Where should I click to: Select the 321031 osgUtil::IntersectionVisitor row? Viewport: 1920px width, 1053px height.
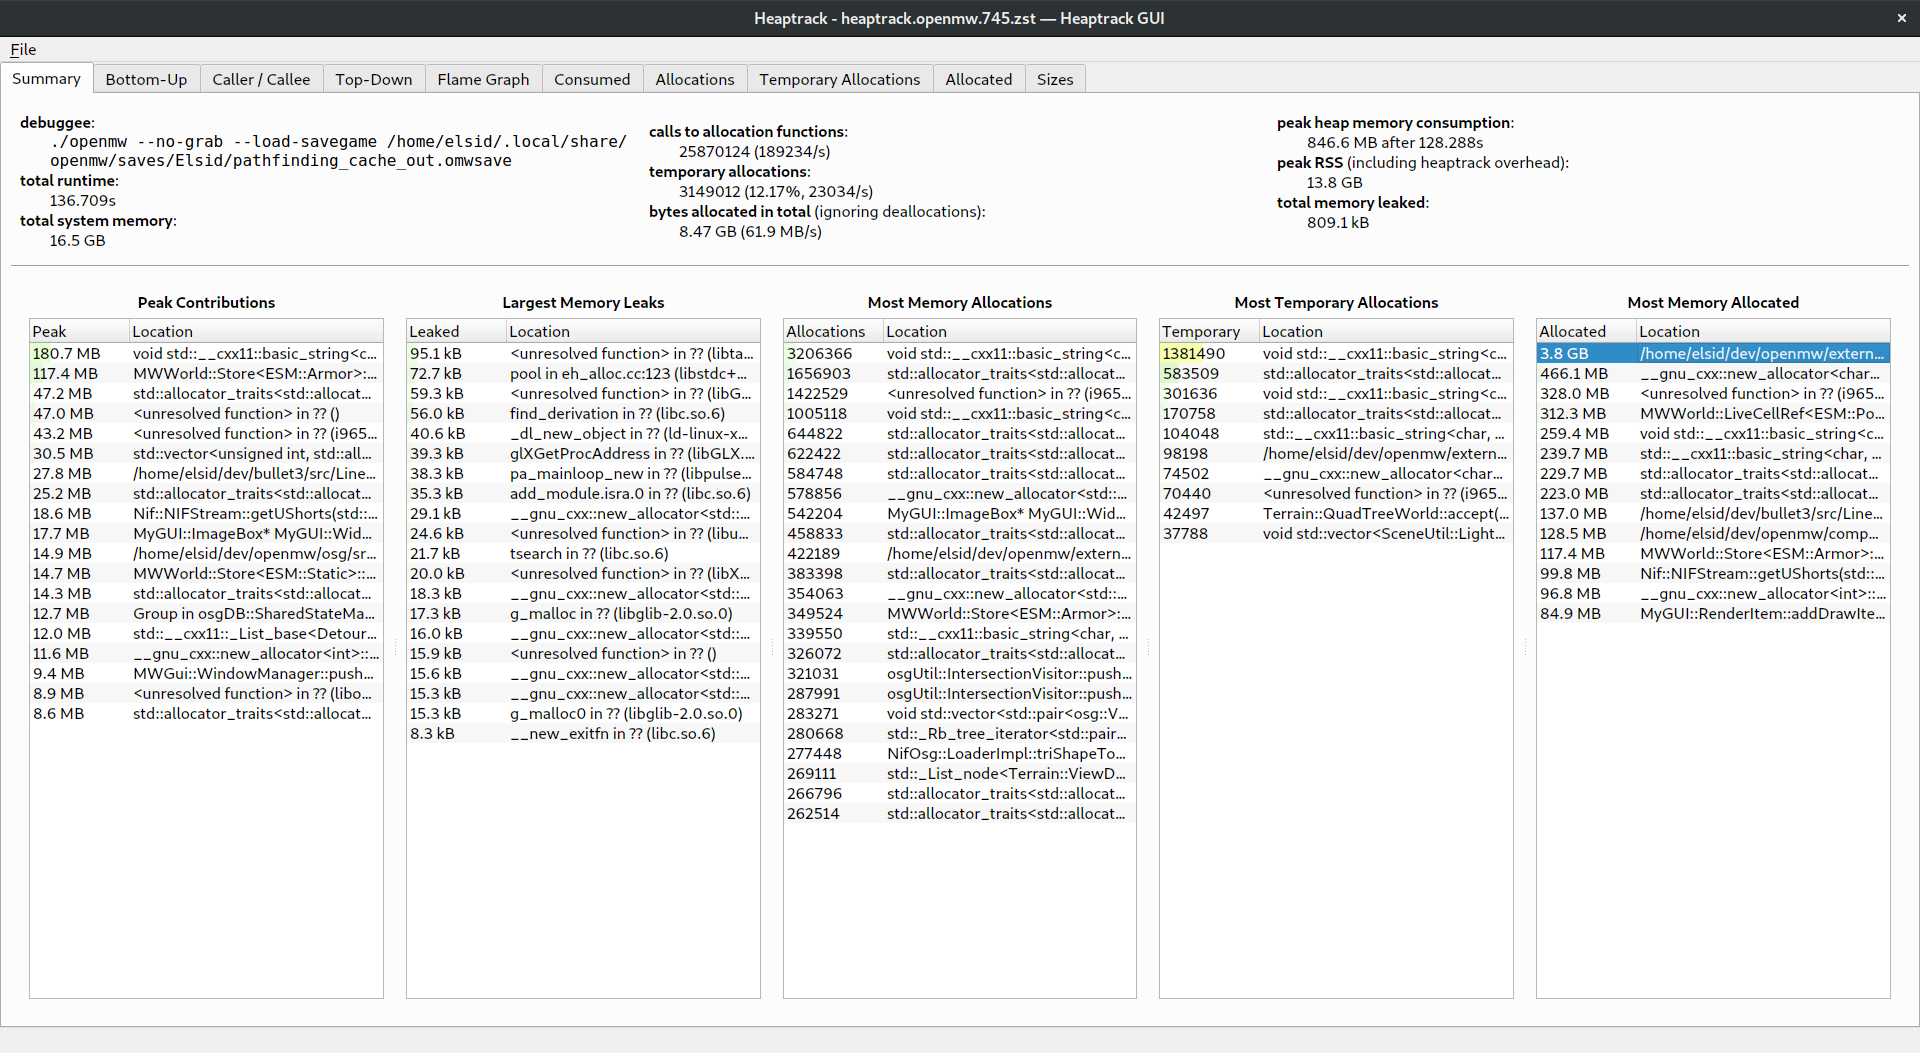point(960,673)
